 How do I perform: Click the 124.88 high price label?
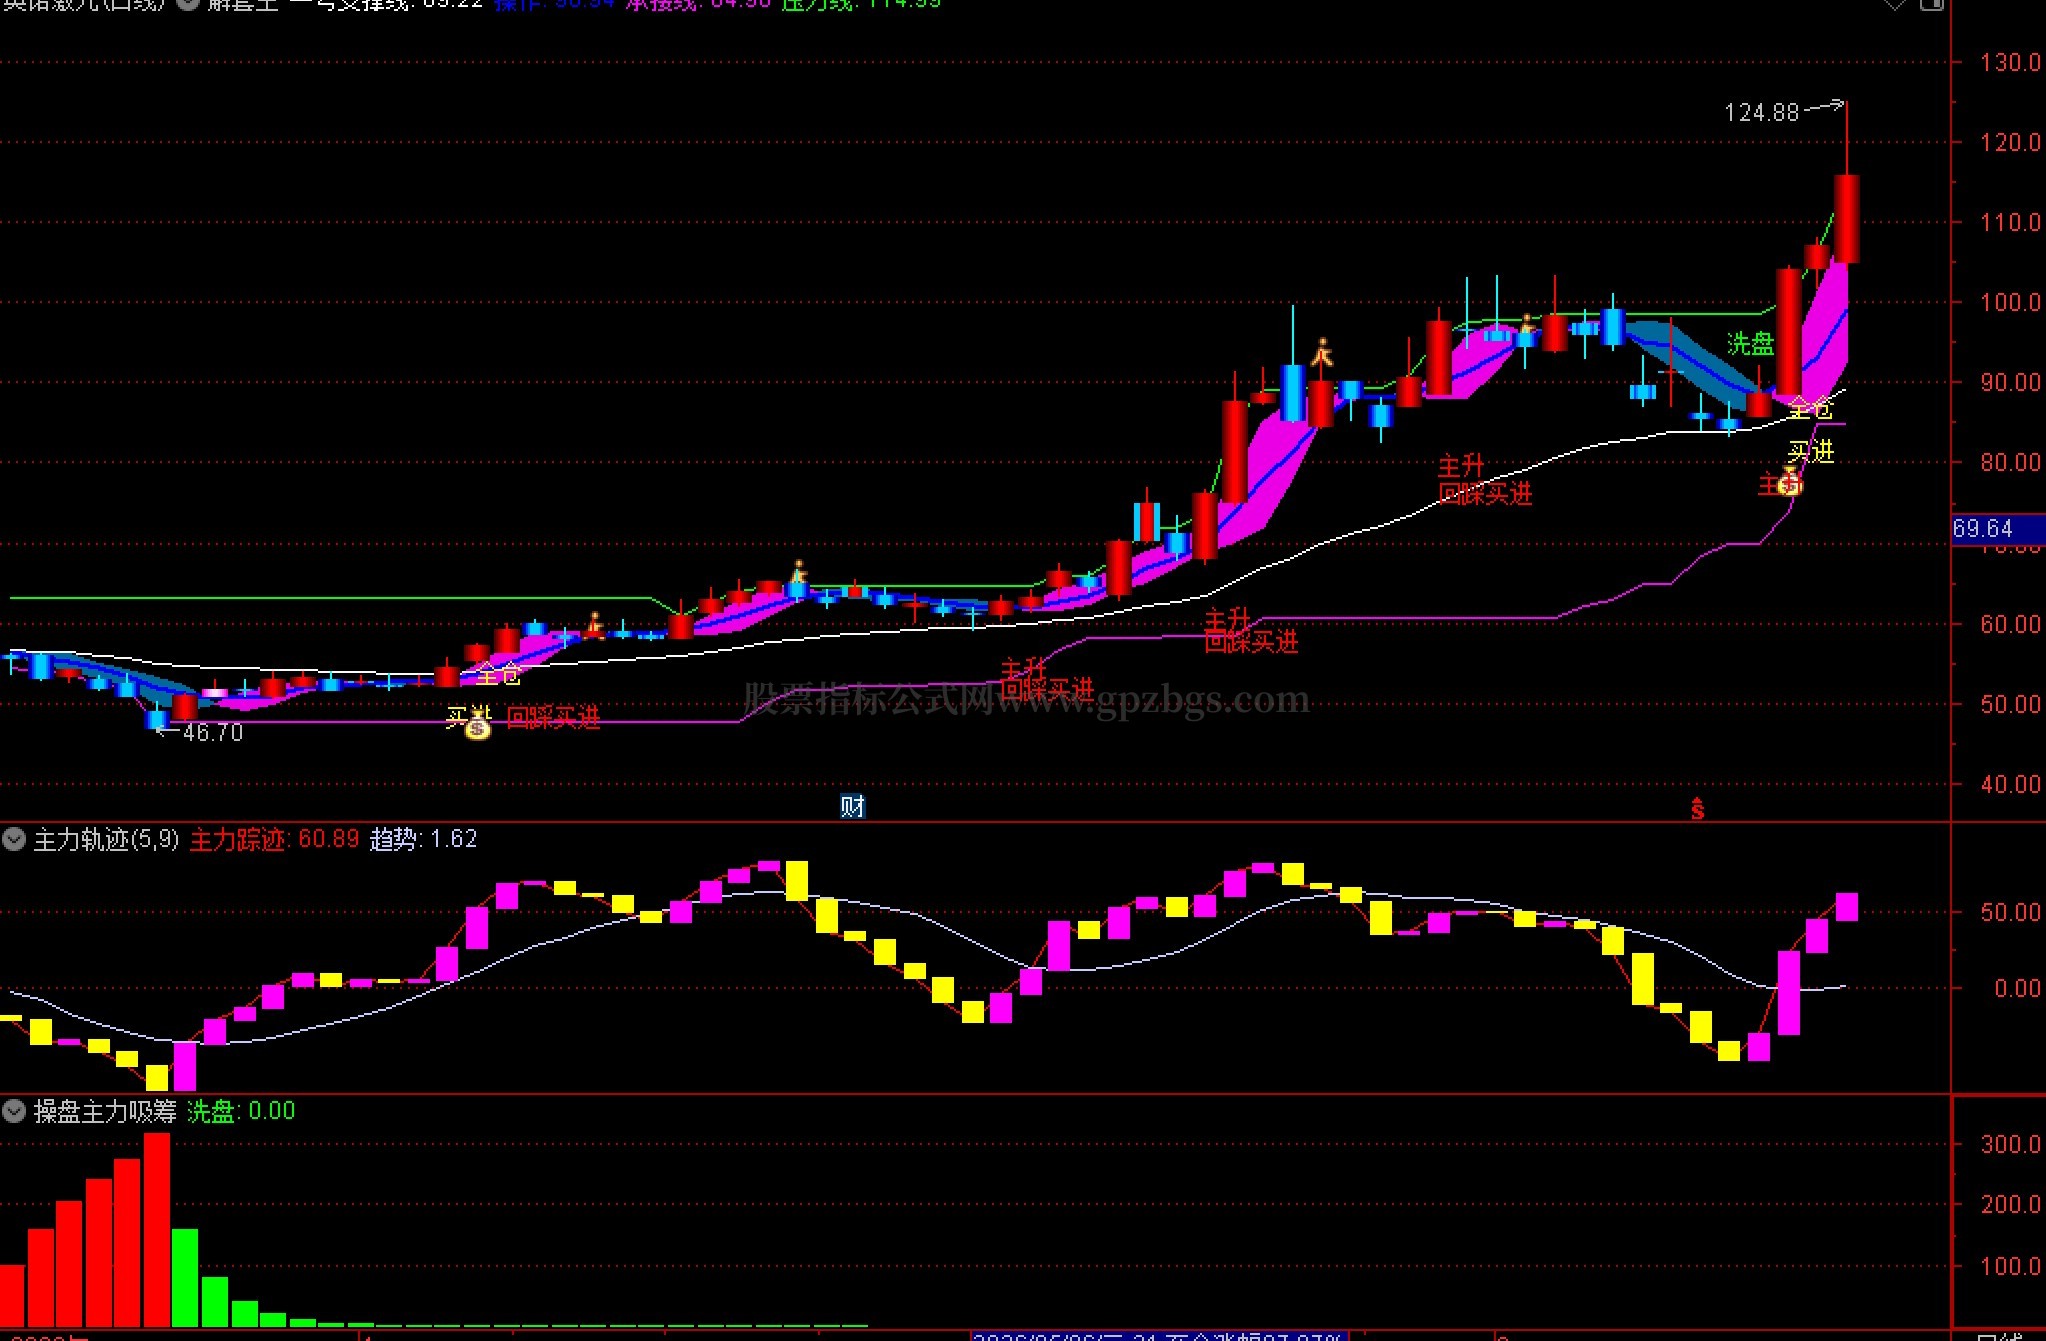[x=1762, y=113]
